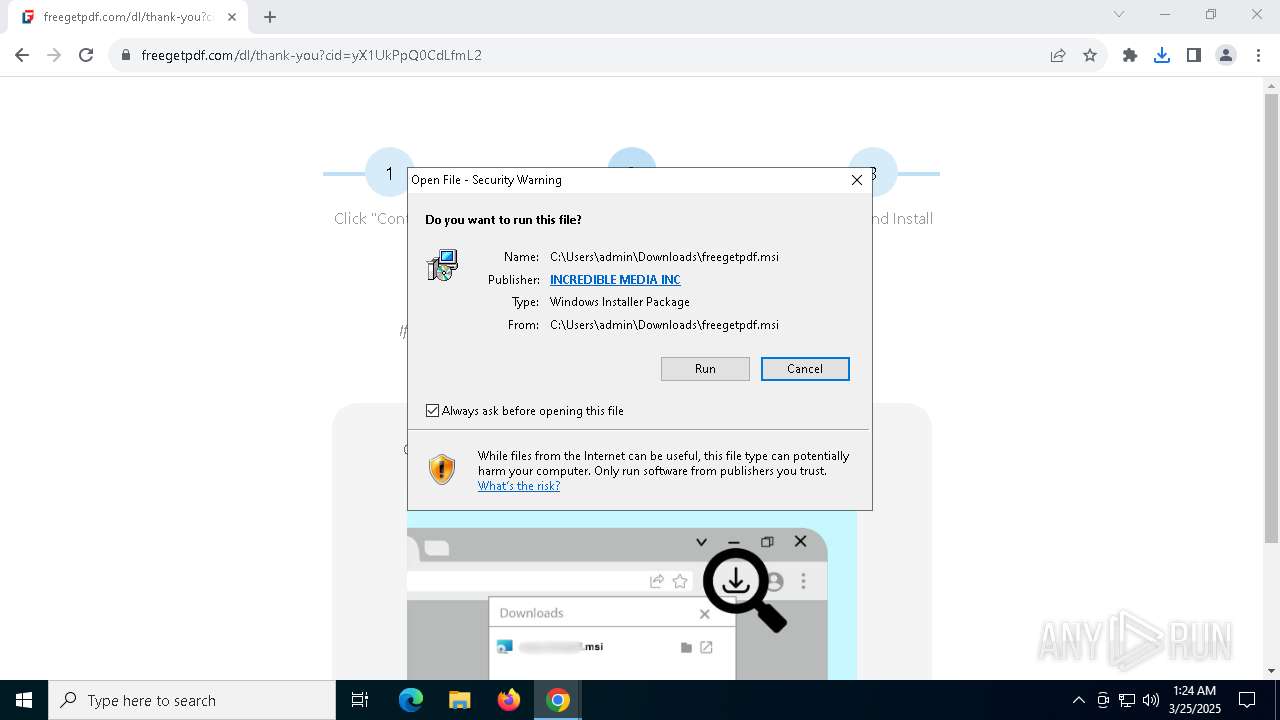Image resolution: width=1280 pixels, height=720 pixels.
Task: Open a new tab with plus button
Action: (270, 17)
